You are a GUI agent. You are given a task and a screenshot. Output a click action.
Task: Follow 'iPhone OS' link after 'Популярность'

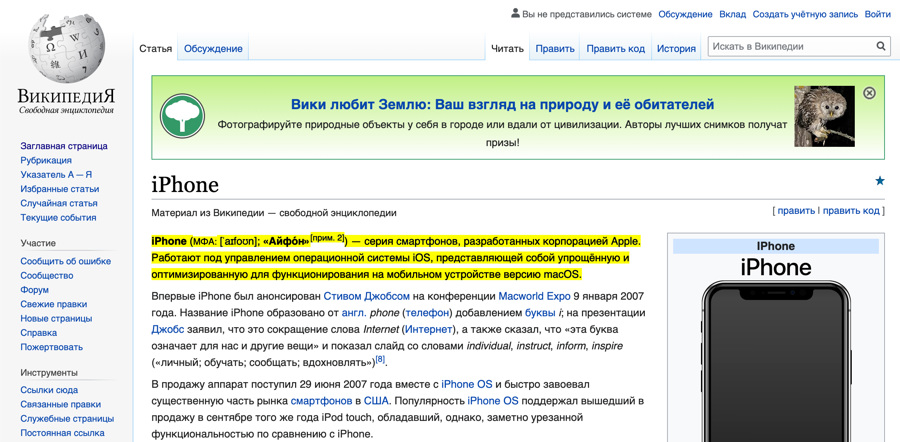tap(493, 401)
